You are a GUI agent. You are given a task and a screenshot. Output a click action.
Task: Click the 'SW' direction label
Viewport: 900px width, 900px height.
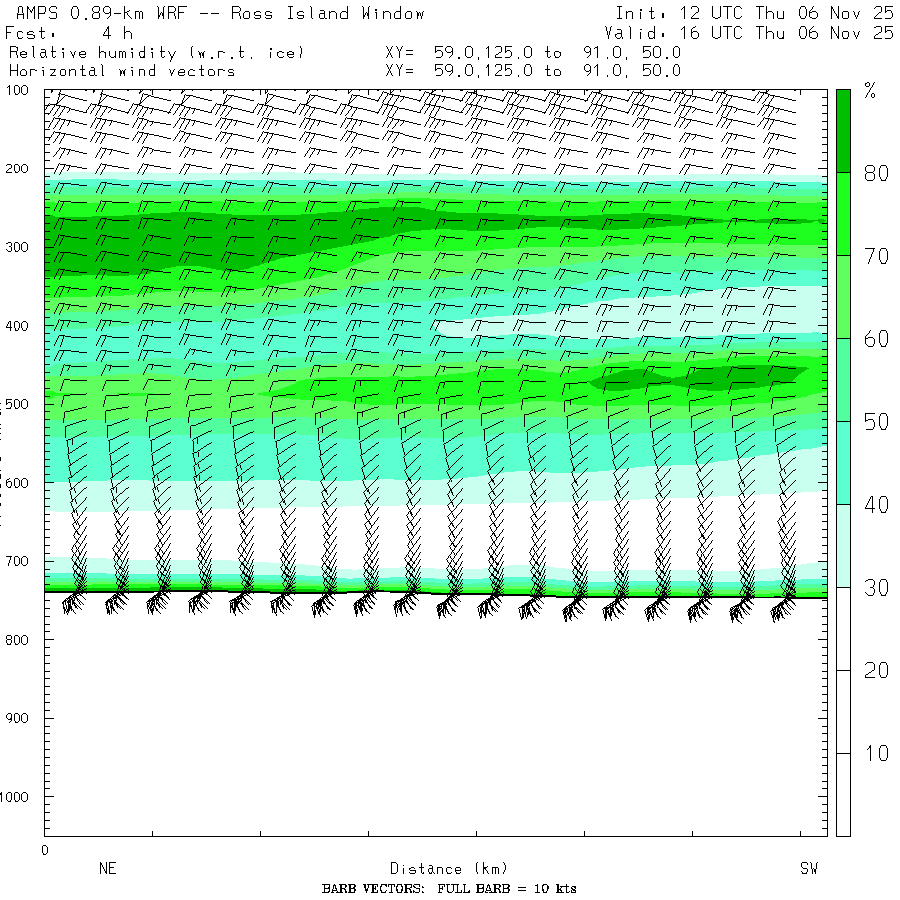click(809, 868)
